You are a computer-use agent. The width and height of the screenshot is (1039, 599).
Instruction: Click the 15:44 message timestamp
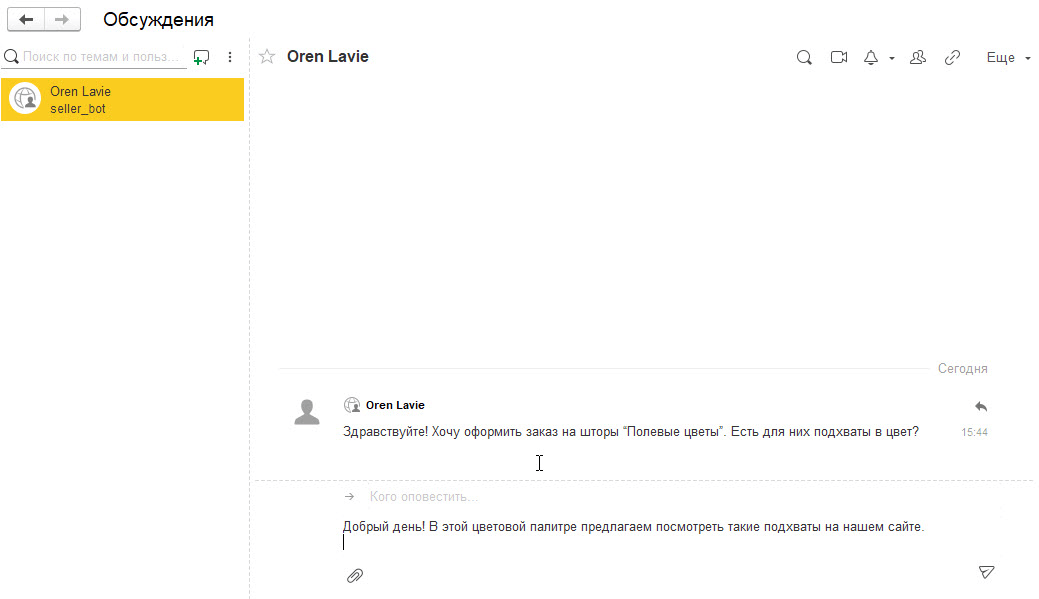coord(974,432)
